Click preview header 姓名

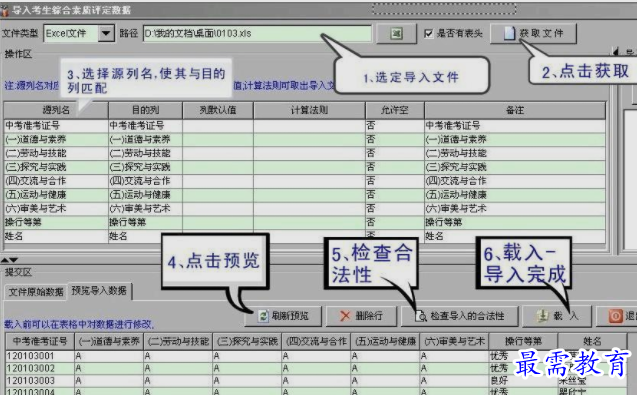(592, 341)
